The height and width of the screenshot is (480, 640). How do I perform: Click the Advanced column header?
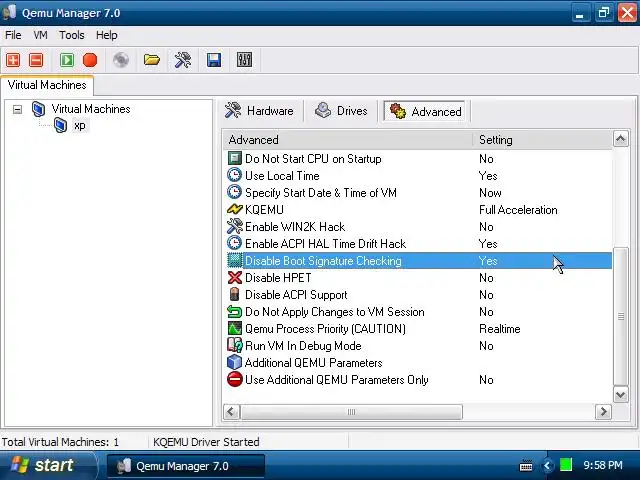348,140
